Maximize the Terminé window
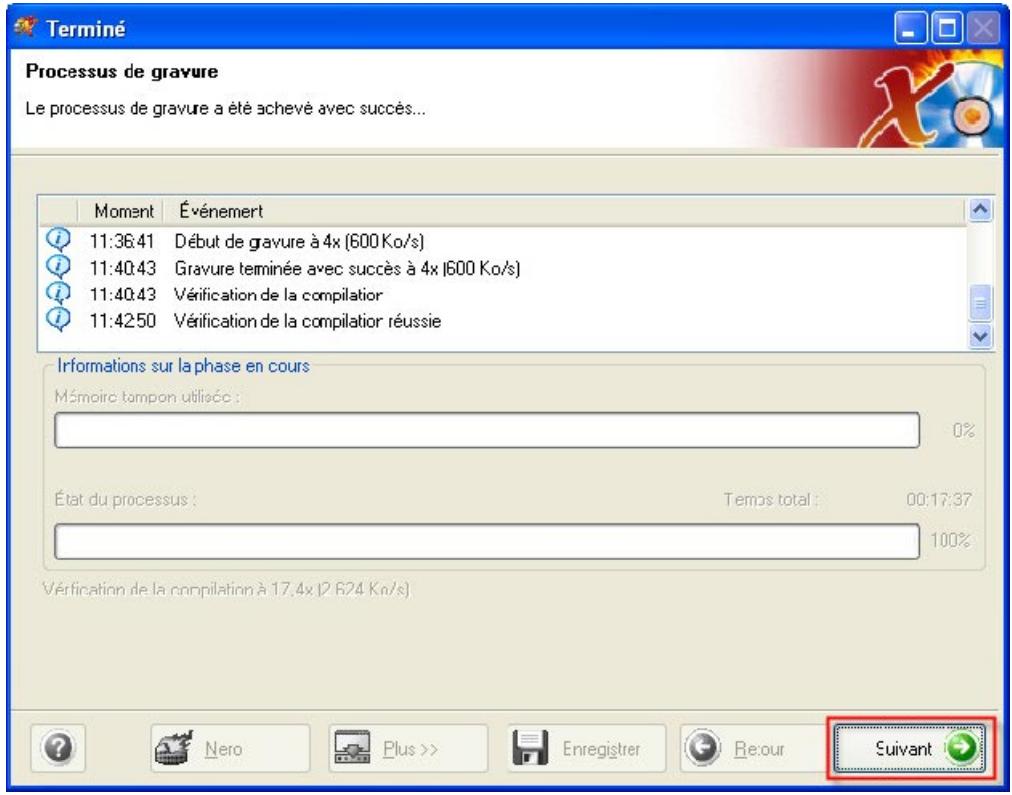The image size is (1012, 795). click(x=947, y=28)
